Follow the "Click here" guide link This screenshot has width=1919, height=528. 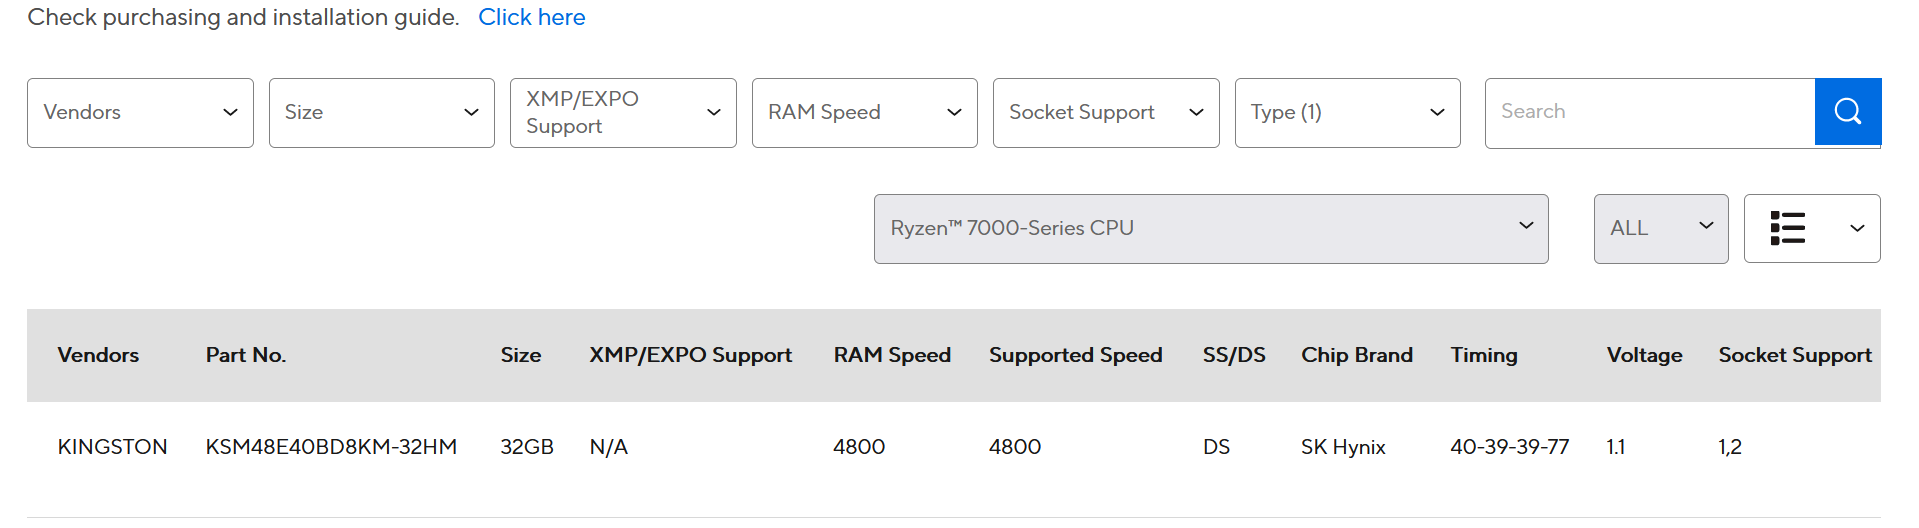(x=532, y=17)
